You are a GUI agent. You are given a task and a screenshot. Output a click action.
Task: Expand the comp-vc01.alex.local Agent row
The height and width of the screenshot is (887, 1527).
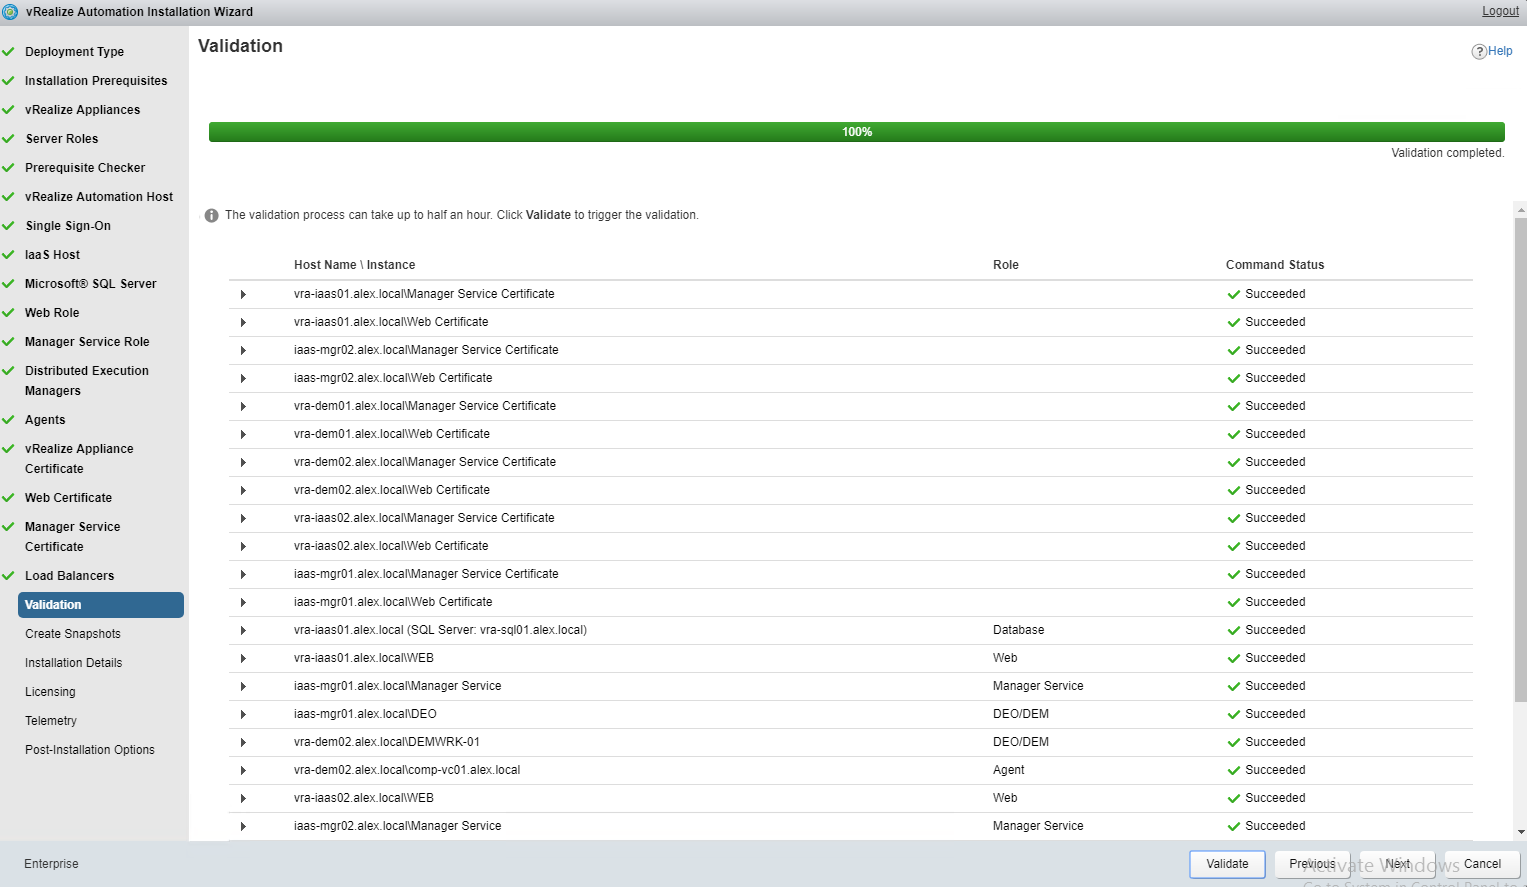pyautogui.click(x=243, y=771)
